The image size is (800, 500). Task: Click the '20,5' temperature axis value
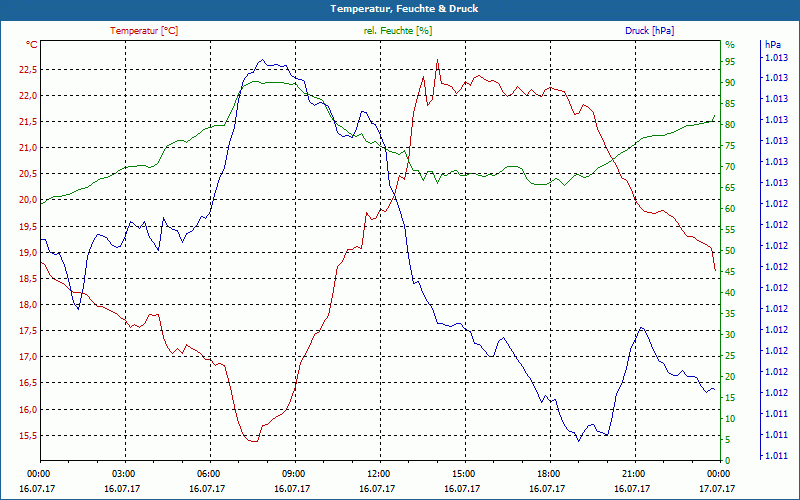click(28, 174)
